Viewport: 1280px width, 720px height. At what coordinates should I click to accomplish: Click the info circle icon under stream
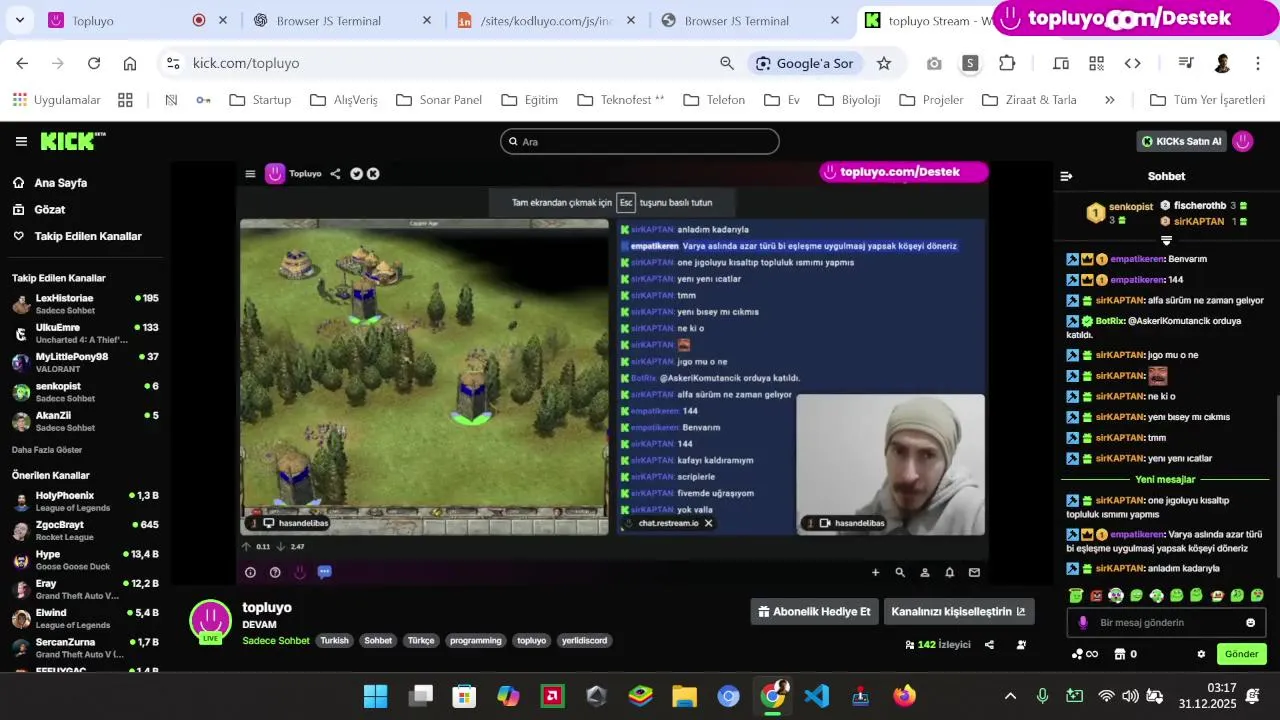pos(250,572)
